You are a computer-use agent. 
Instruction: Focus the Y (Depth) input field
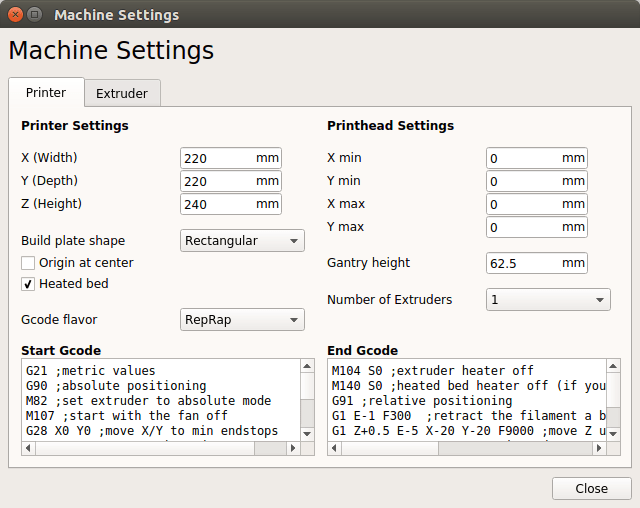218,182
